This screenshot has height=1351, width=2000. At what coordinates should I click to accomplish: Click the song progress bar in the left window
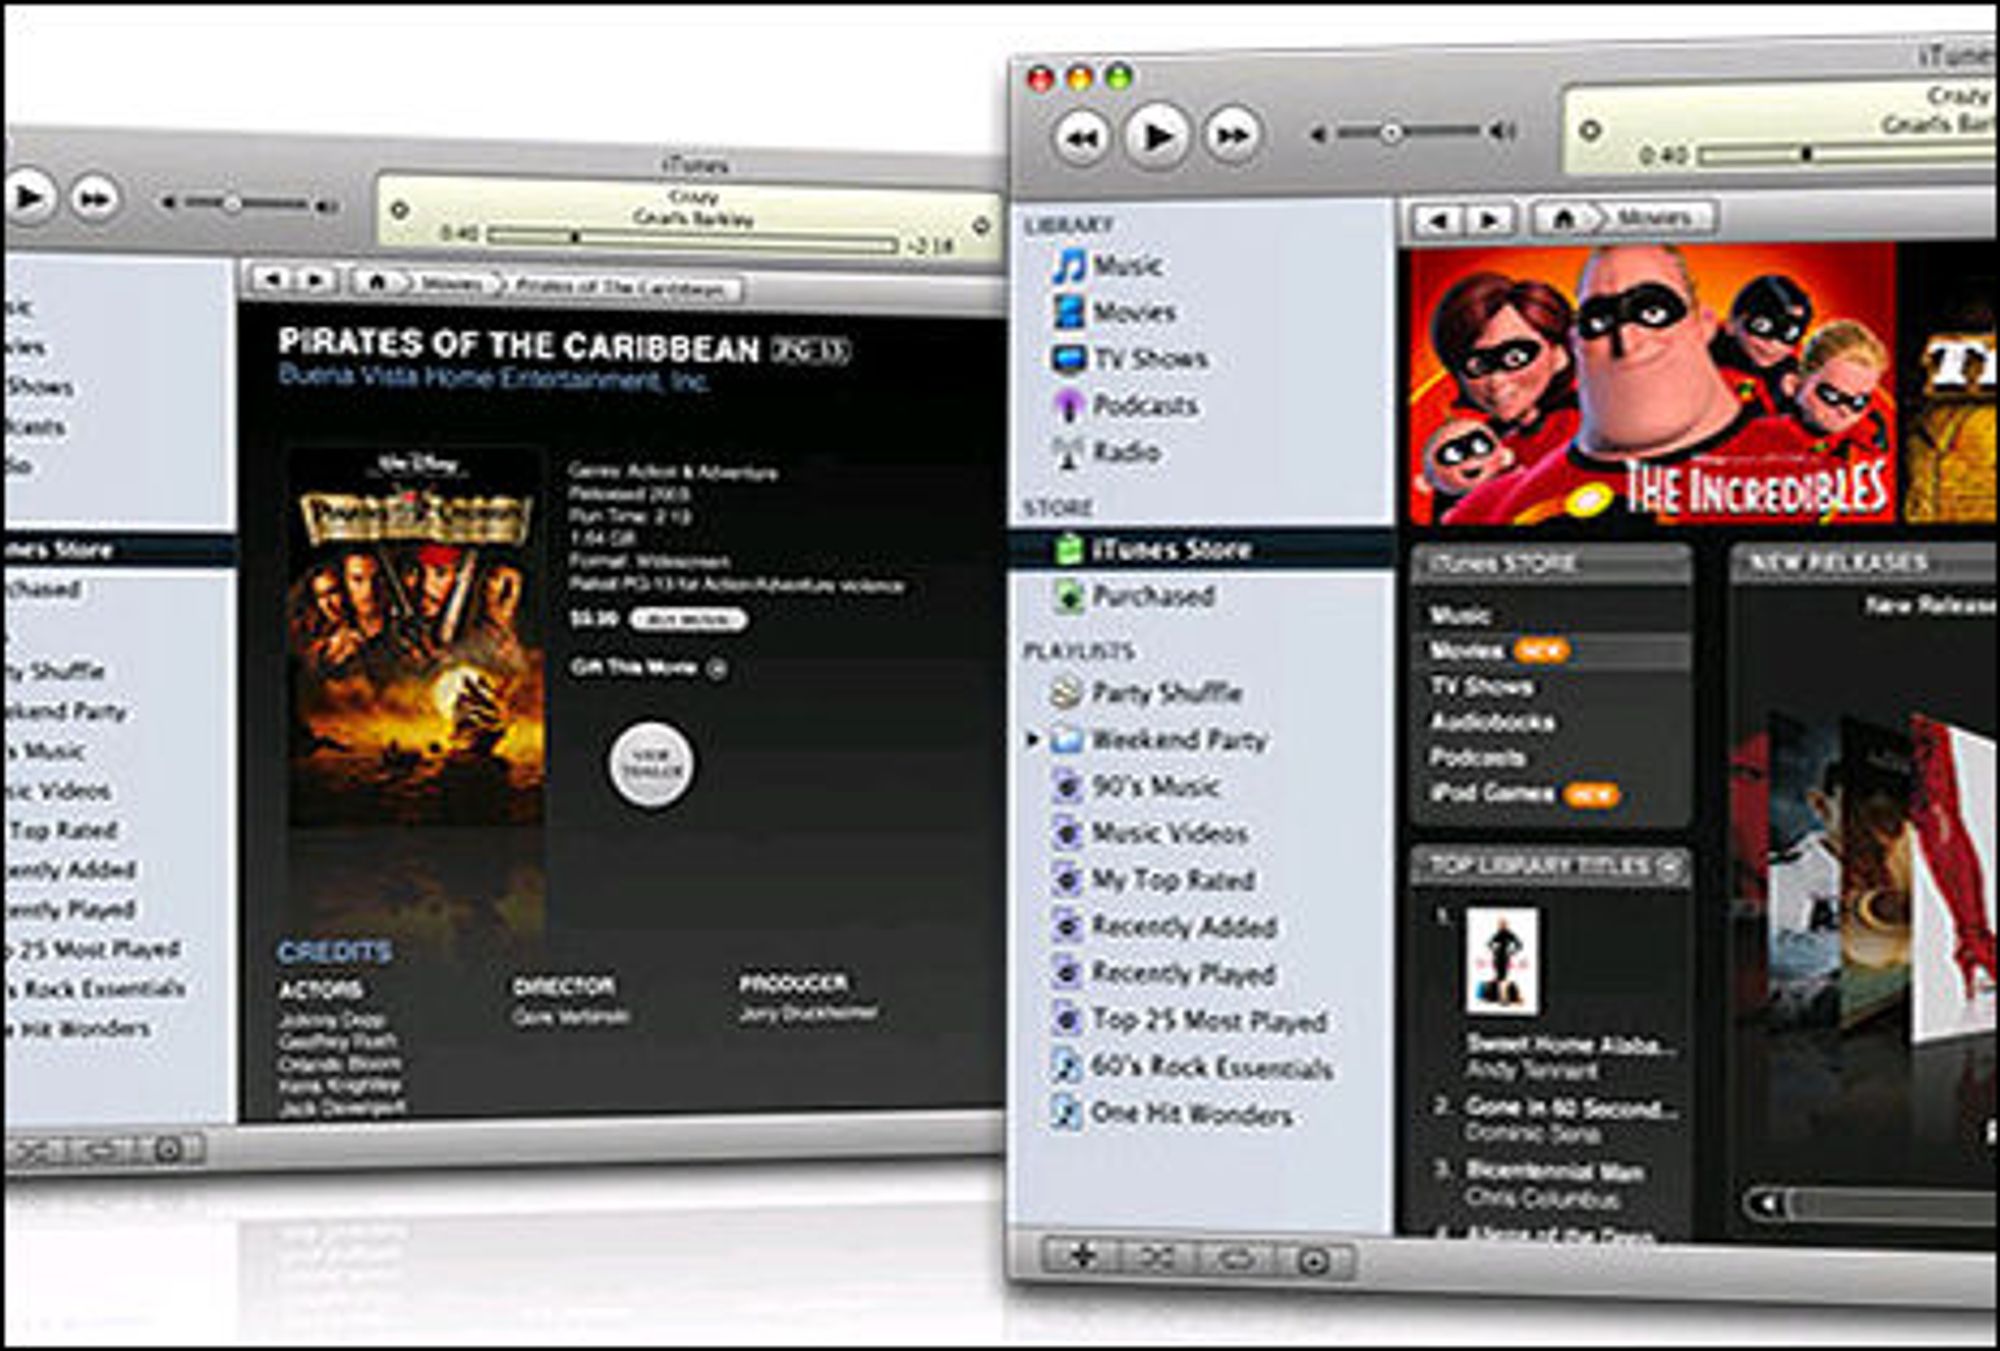[x=691, y=240]
